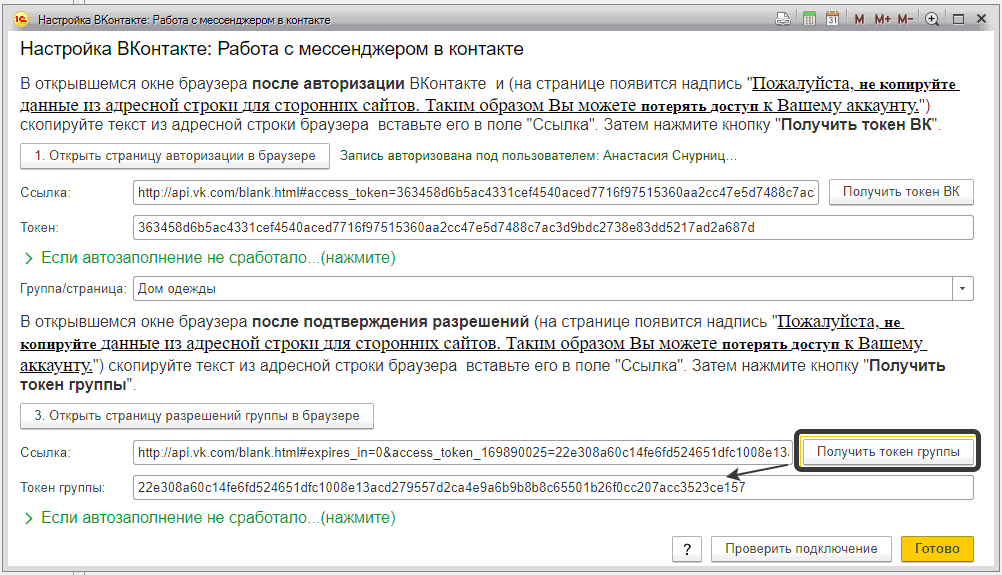Click the M- memory subtract button
The width and height of the screenshot is (1002, 575).
click(x=905, y=19)
